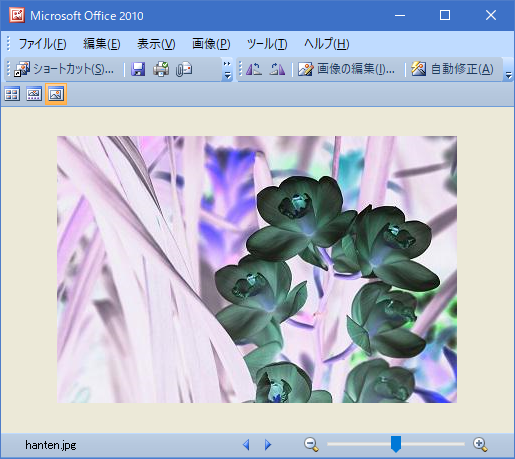
Task: Rotate image right using rotate icon
Action: click(x=277, y=69)
